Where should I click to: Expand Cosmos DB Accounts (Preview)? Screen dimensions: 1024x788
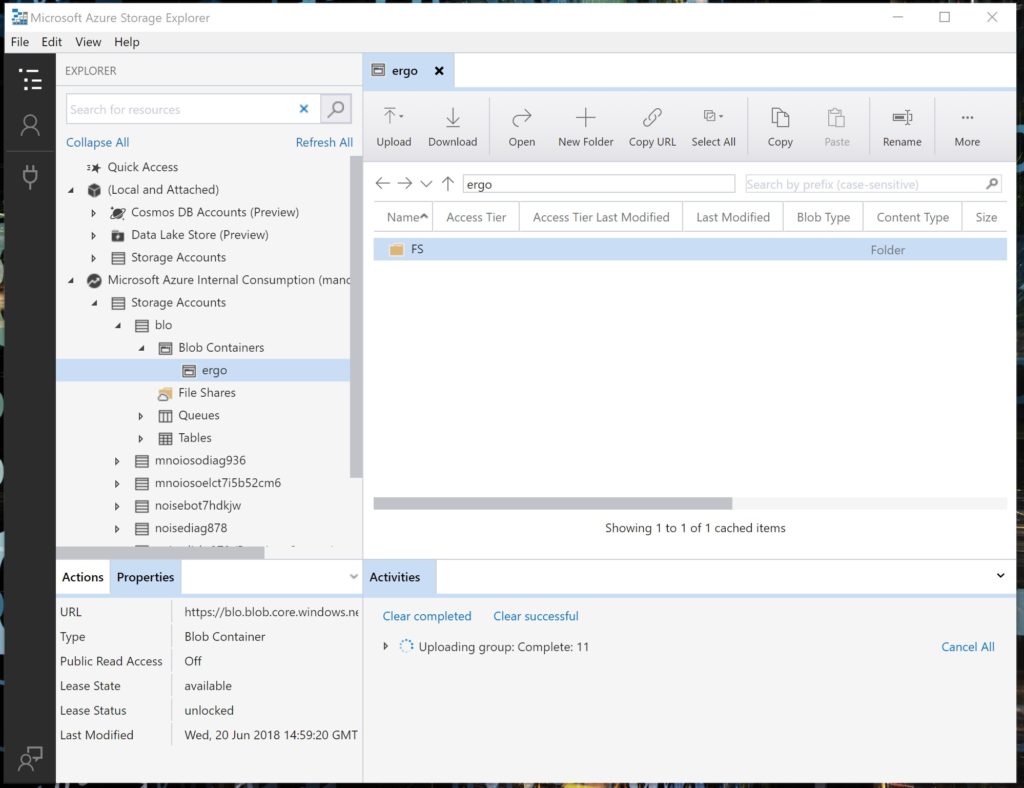click(x=93, y=213)
